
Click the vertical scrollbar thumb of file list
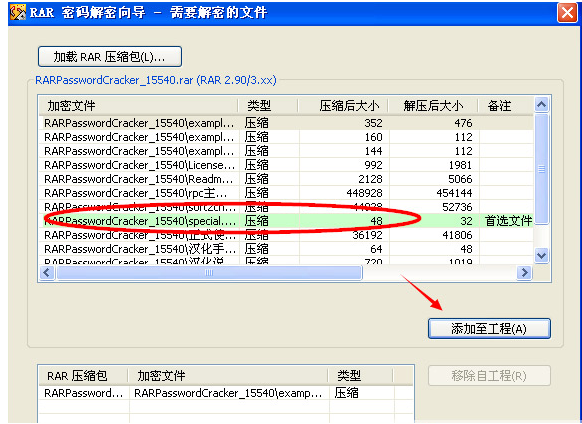[542, 169]
